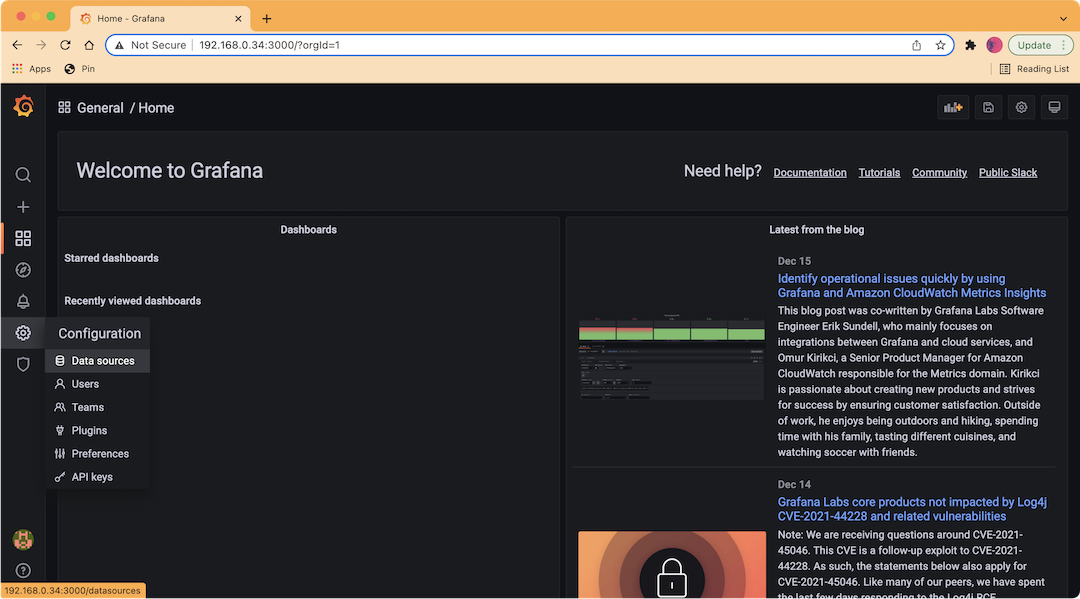Open the Community link
Viewport: 1080px width, 599px height.
(x=939, y=173)
